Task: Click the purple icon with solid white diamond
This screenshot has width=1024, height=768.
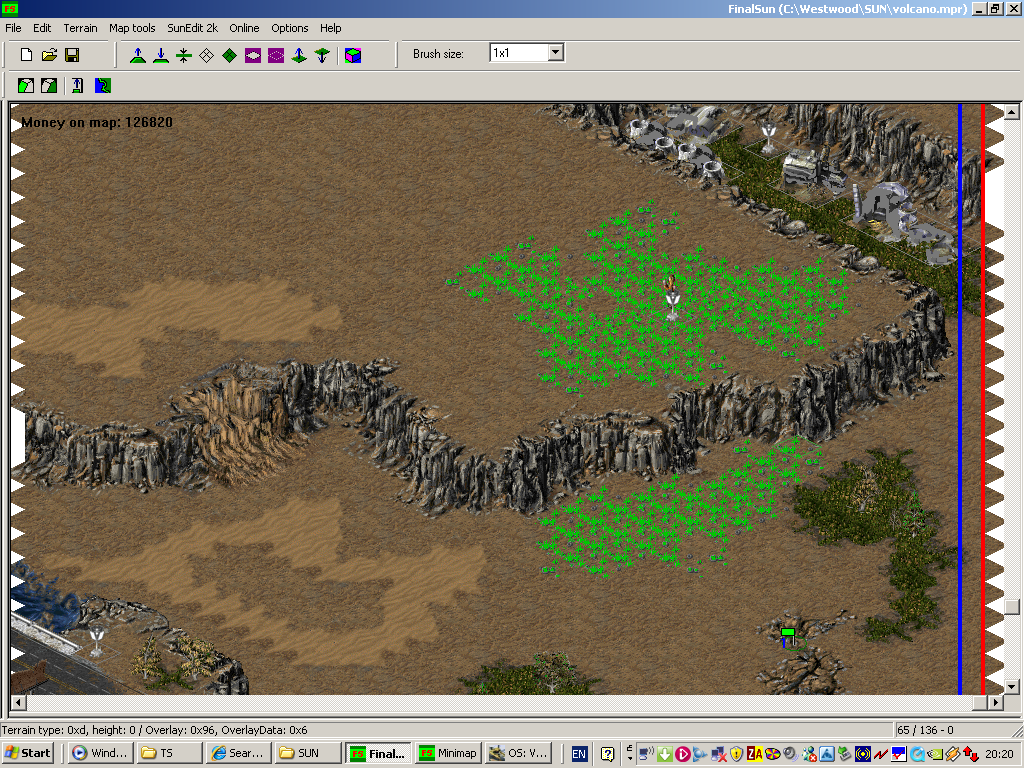Action: pos(253,56)
